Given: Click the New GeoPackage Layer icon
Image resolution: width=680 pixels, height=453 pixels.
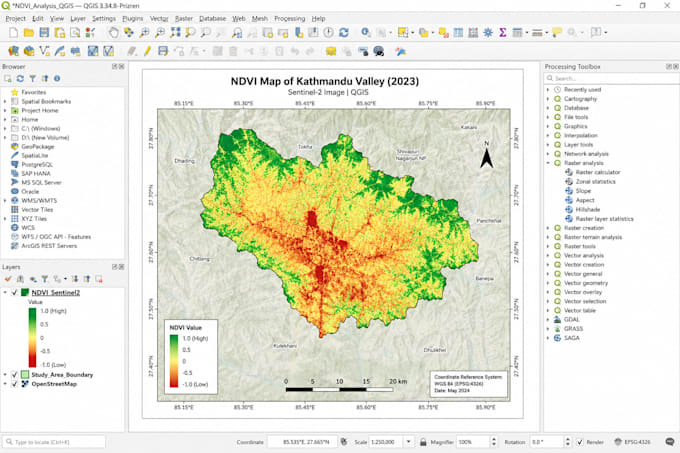Looking at the screenshot, I should tap(29, 51).
